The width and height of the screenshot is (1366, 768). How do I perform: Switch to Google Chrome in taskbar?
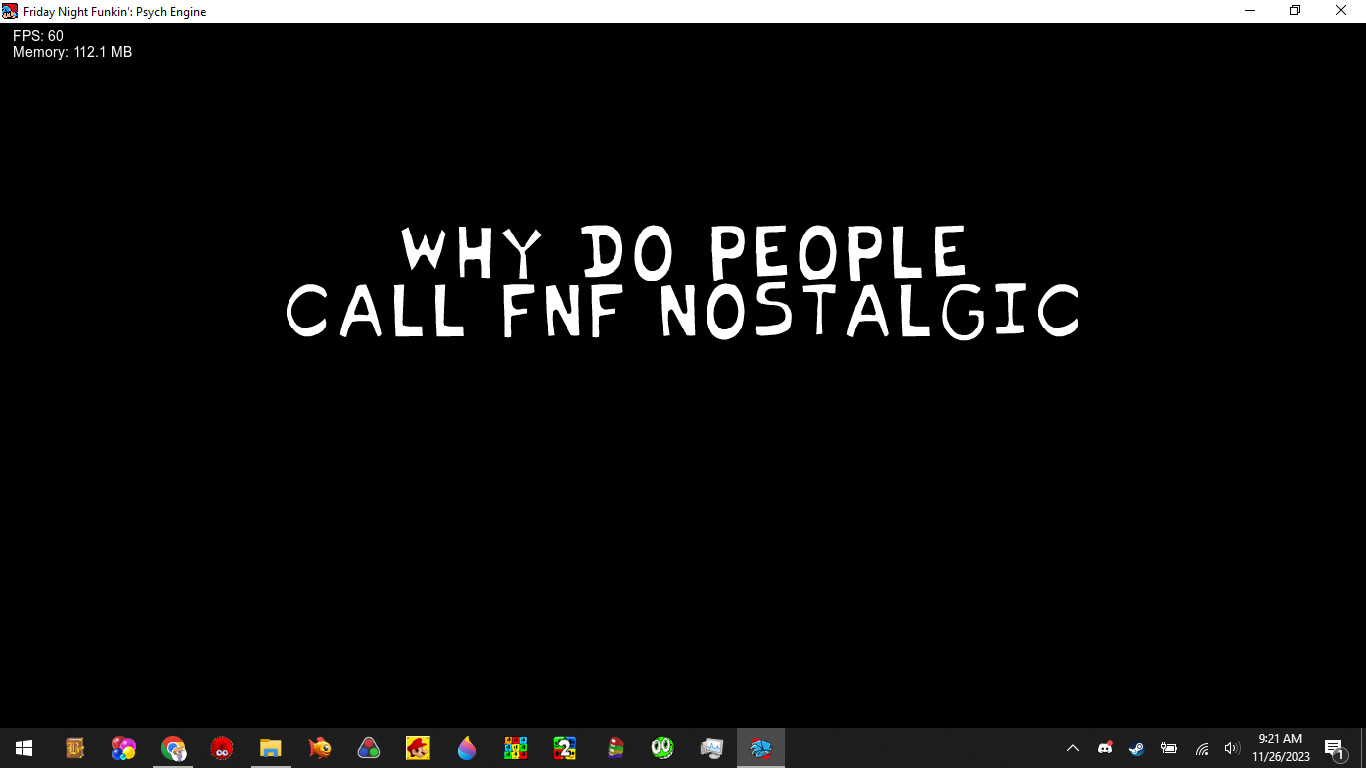173,748
